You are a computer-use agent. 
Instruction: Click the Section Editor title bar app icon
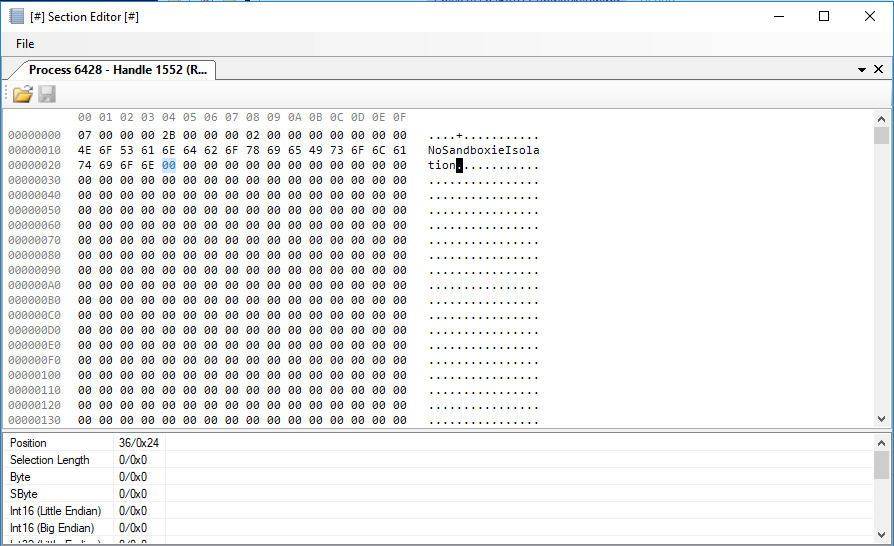pyautogui.click(x=17, y=17)
